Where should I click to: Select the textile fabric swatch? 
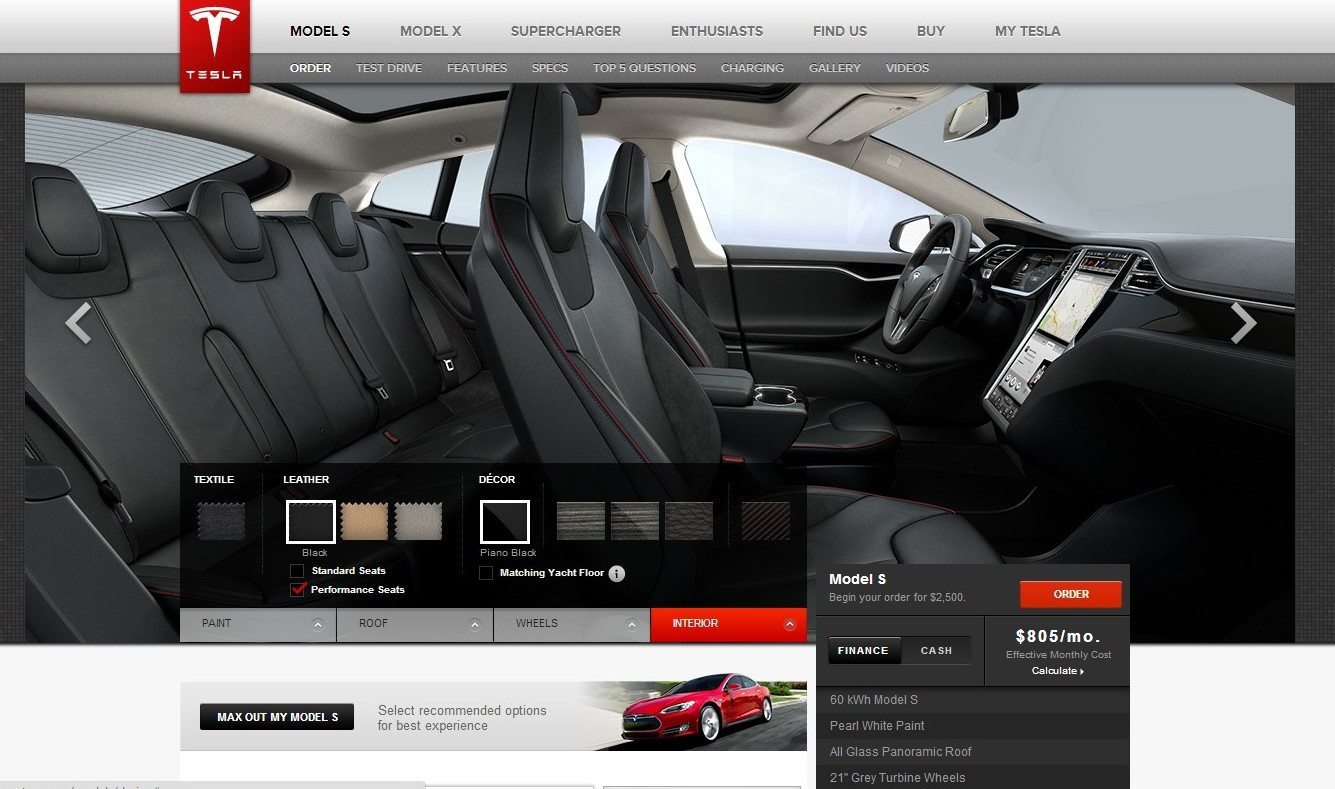tap(220, 521)
